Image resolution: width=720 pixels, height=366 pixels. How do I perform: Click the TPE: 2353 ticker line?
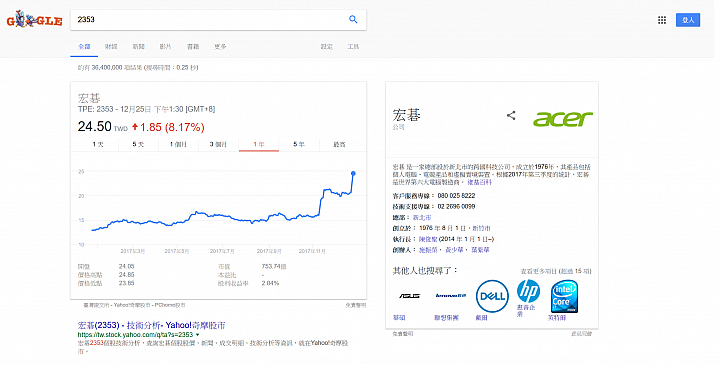coord(146,109)
